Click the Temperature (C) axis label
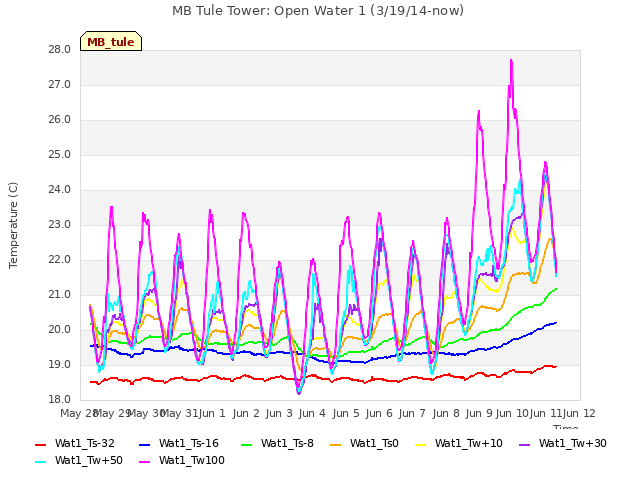 (x=13, y=225)
